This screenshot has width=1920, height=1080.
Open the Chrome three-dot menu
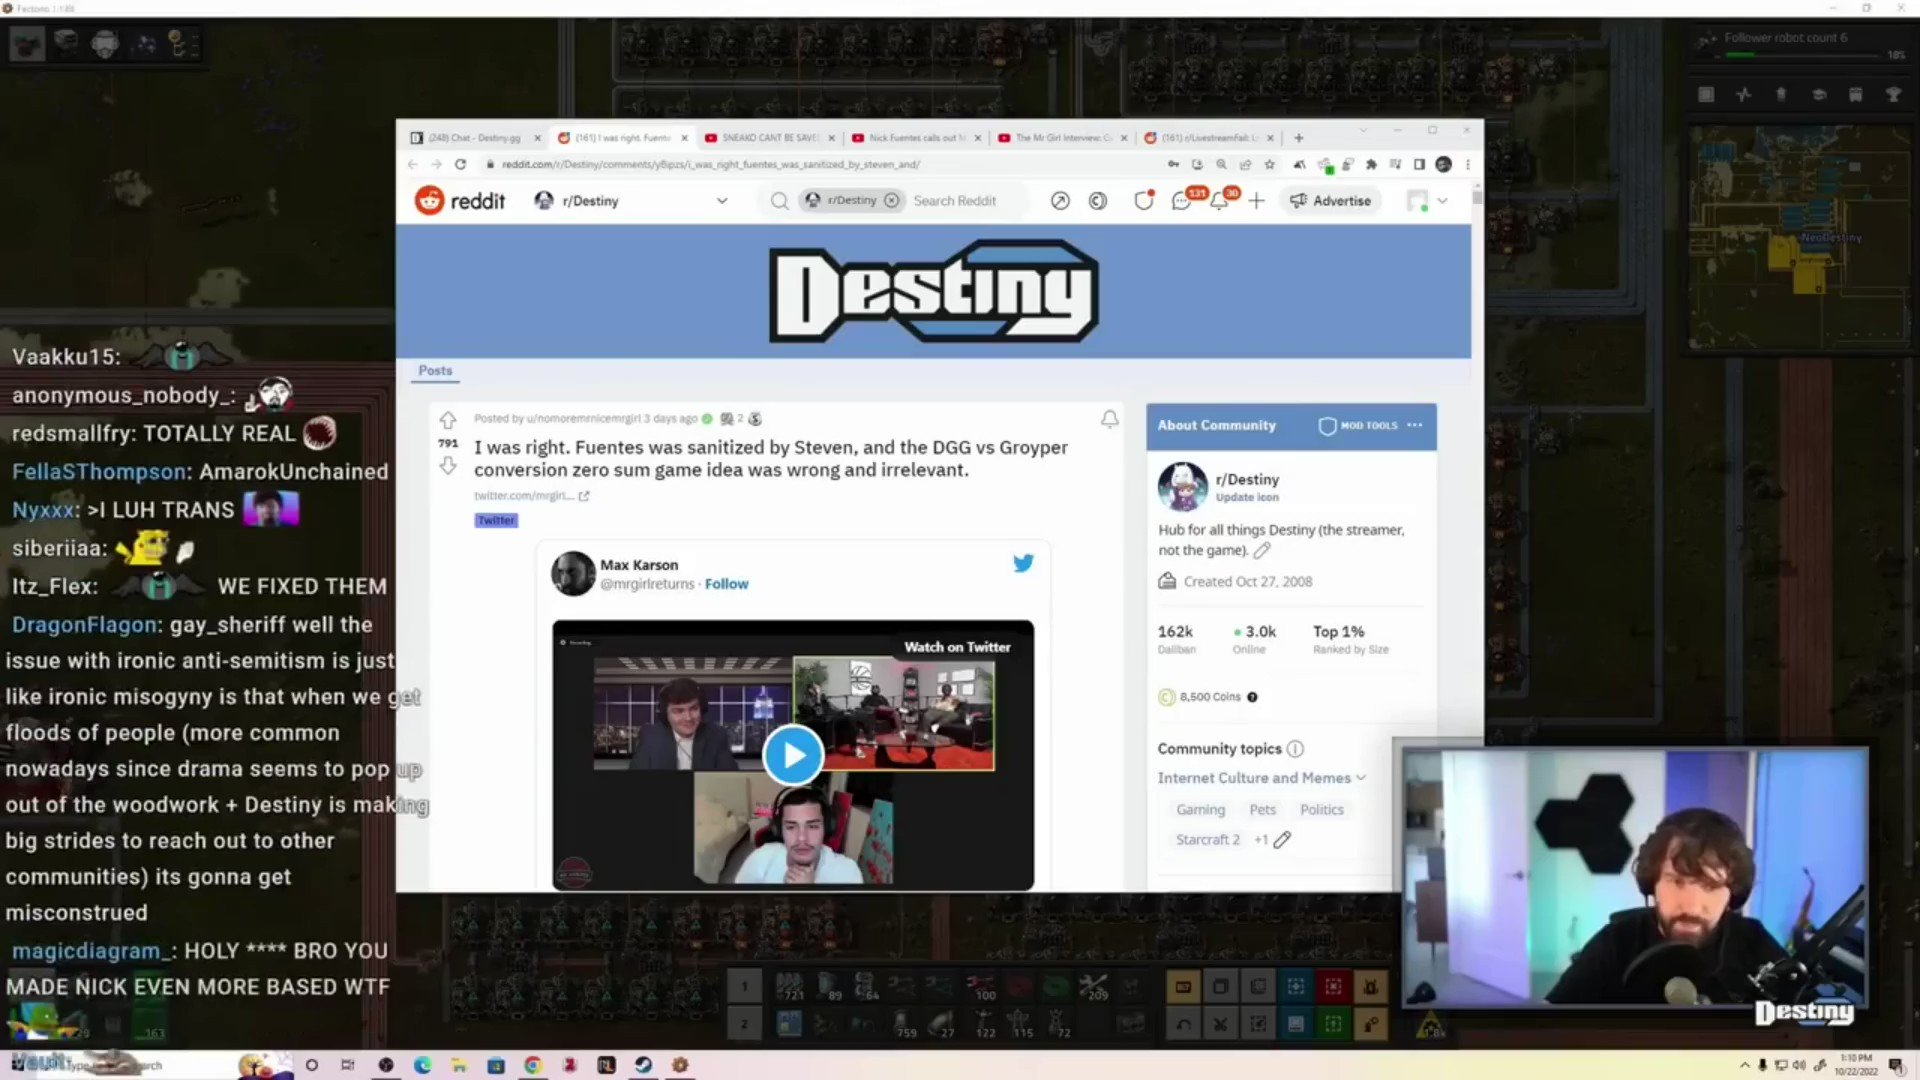point(1468,164)
